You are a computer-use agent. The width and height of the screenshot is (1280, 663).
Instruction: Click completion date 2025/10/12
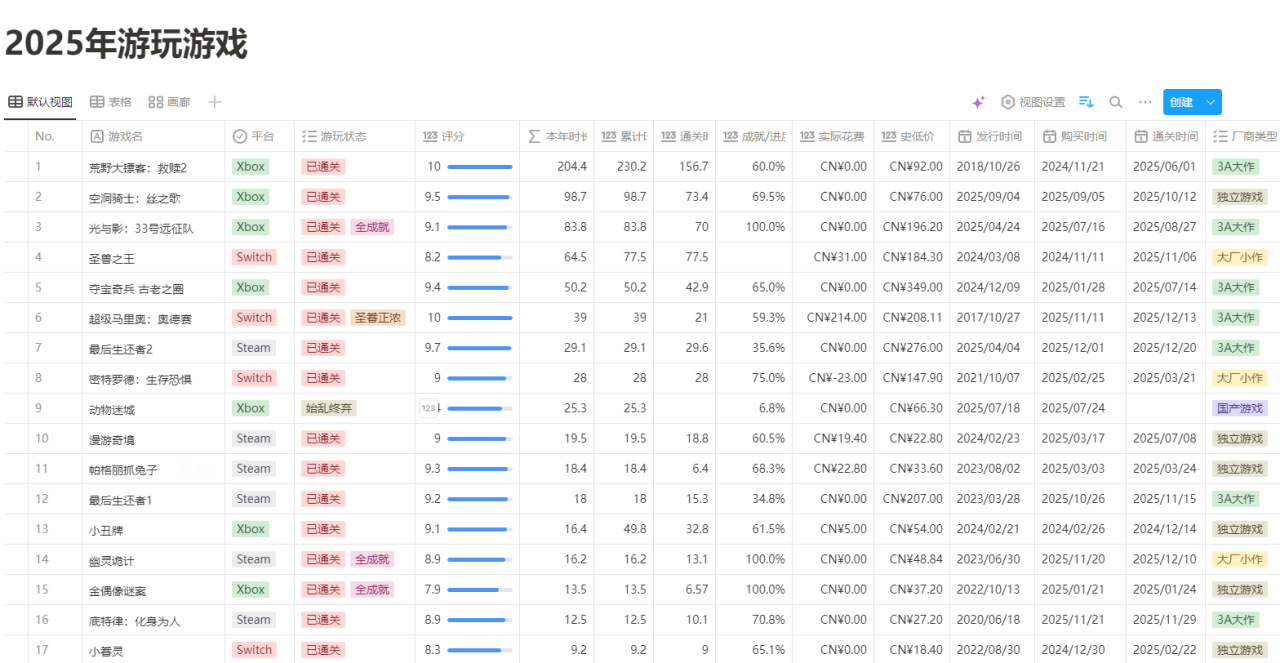click(x=1164, y=197)
